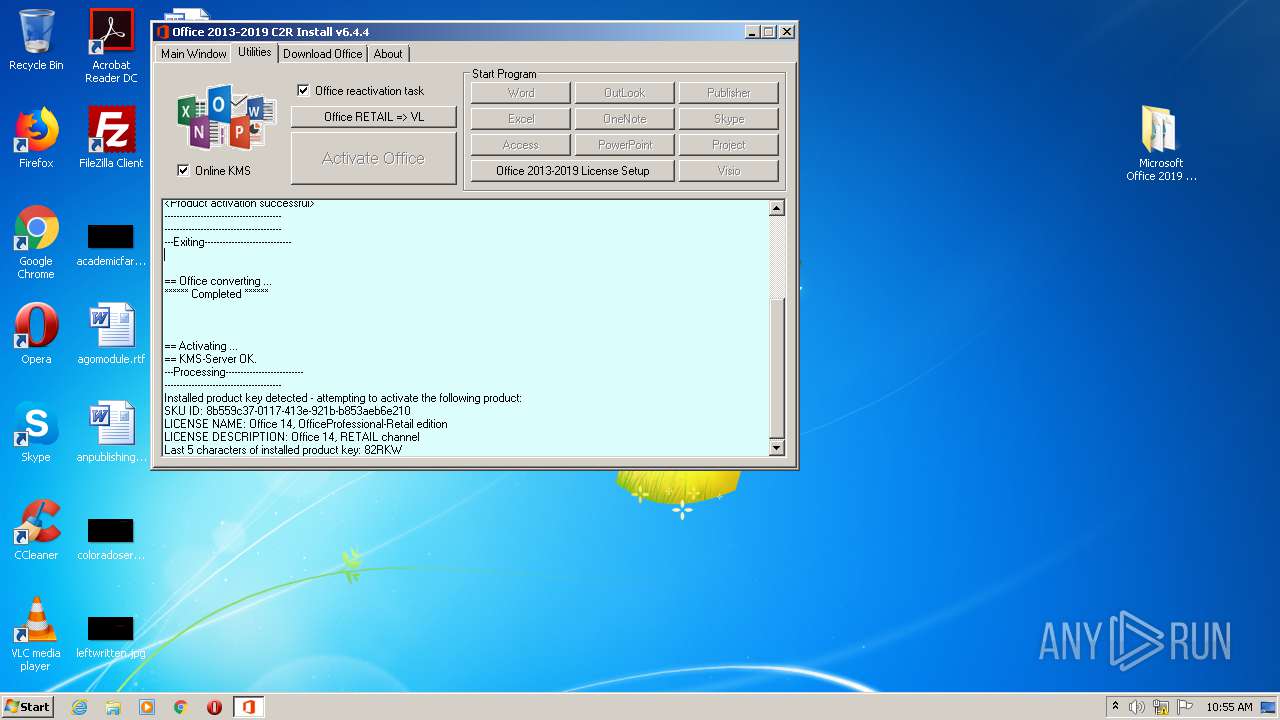Launch Acrobat Reader DC from desktop

(x=111, y=46)
